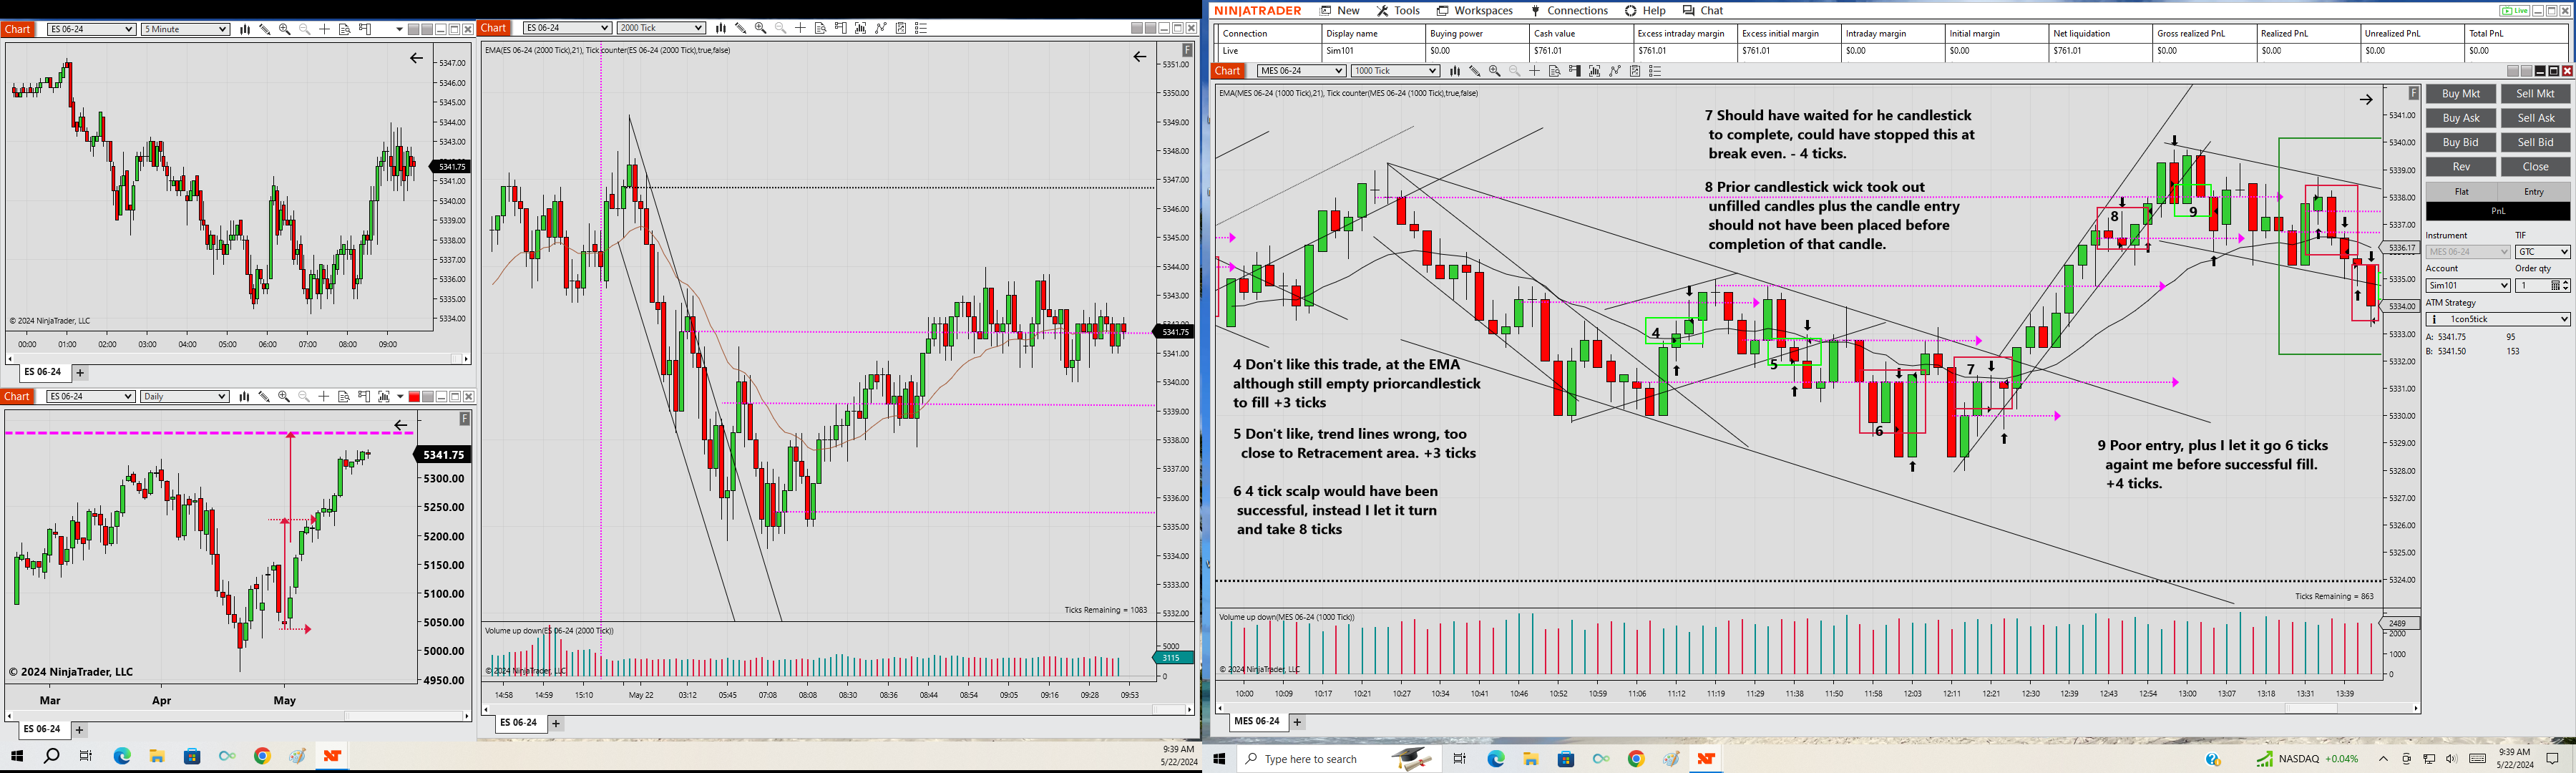Expand toolbar overflow arrow in the 5 Minute chart
This screenshot has width=2576, height=773.
point(399,29)
